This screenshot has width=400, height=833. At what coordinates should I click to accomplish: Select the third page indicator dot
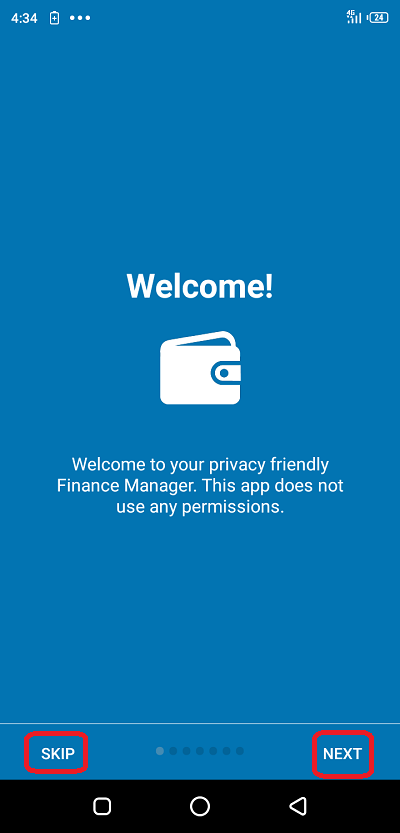point(186,751)
